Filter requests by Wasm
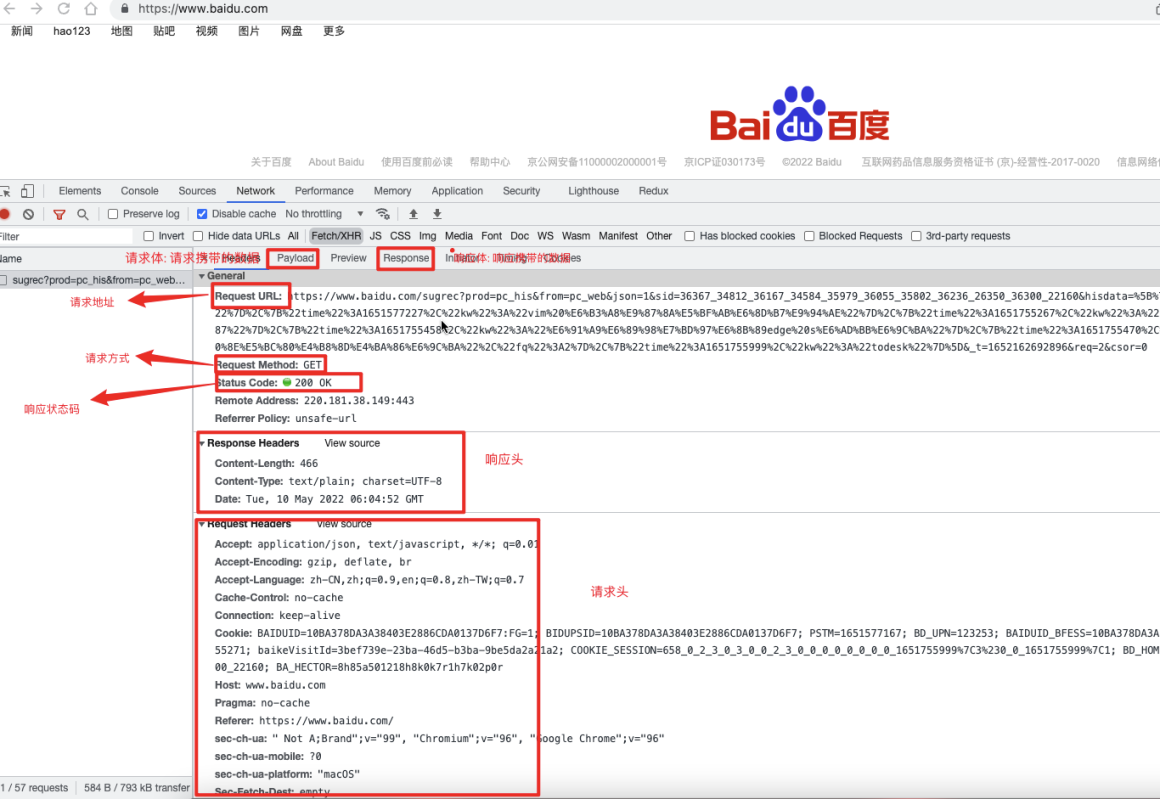This screenshot has height=799, width=1160. tap(576, 236)
